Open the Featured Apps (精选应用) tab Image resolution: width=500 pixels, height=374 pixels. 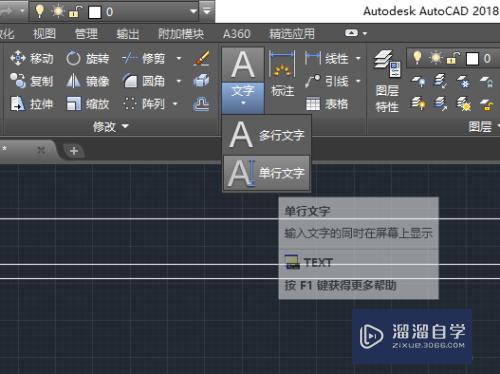(292, 34)
